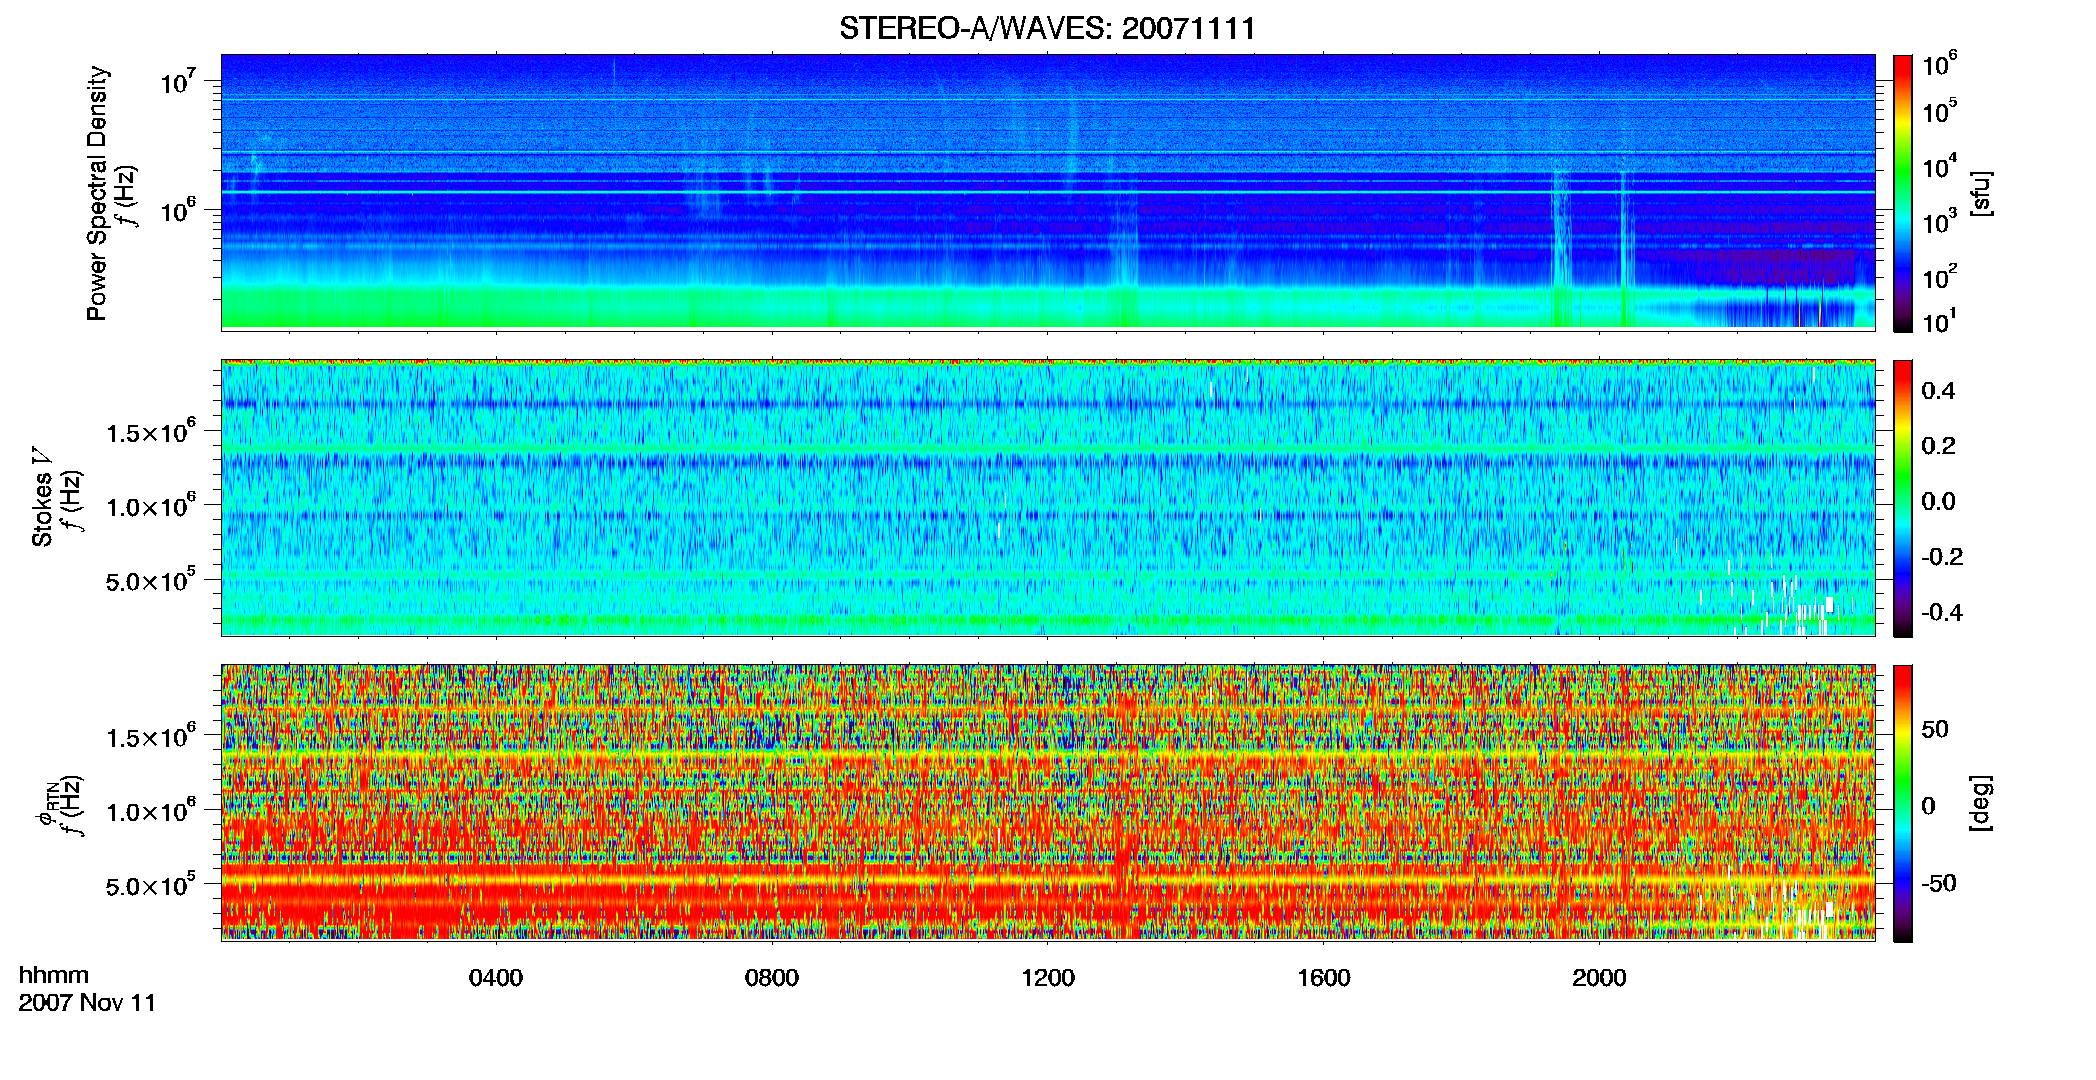Click the 0.4 value on Stokes colorbar
The width and height of the screenshot is (2096, 1080).
pos(1938,391)
